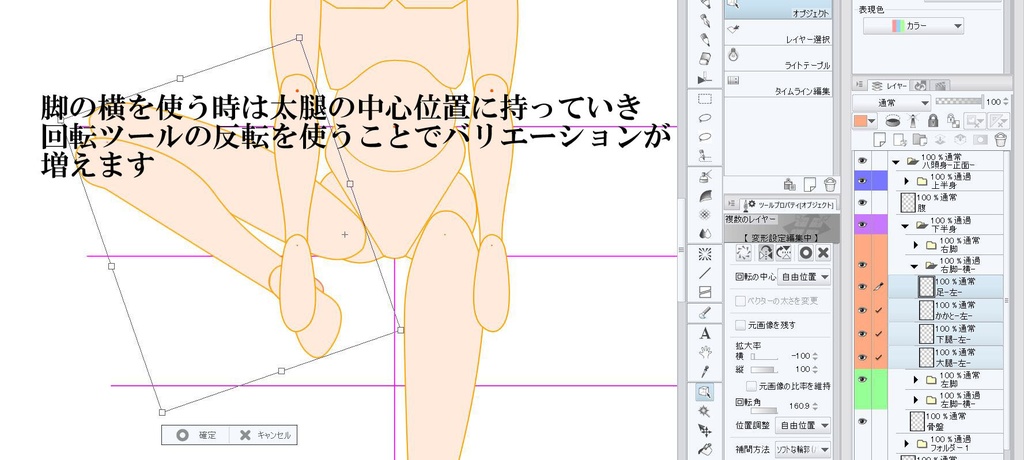Click the create layer mask icon
Screen dimensions: 1024x460
979,139
